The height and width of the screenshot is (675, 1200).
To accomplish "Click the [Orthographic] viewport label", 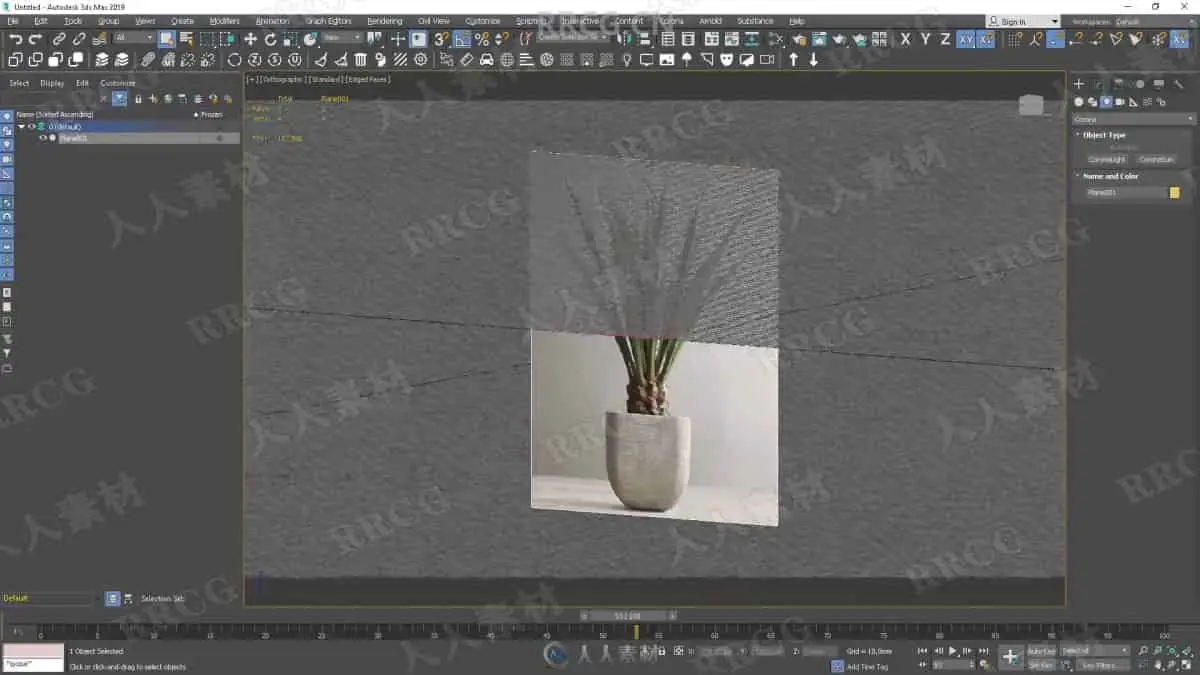I will 283,79.
